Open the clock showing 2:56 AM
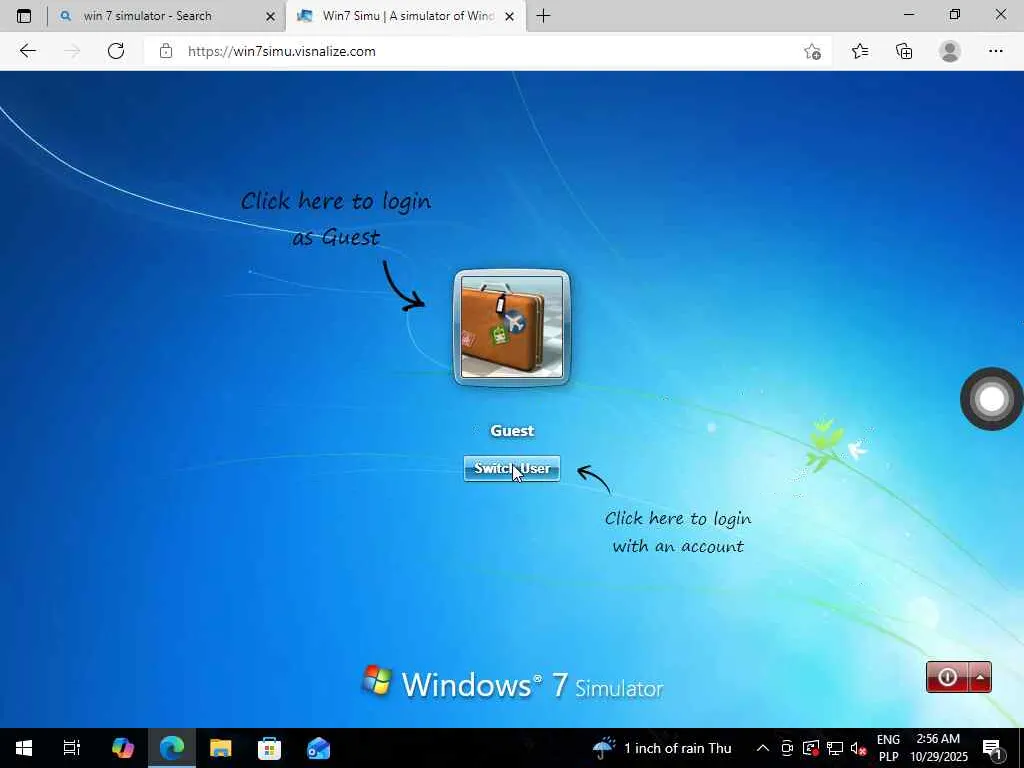 tap(938, 748)
